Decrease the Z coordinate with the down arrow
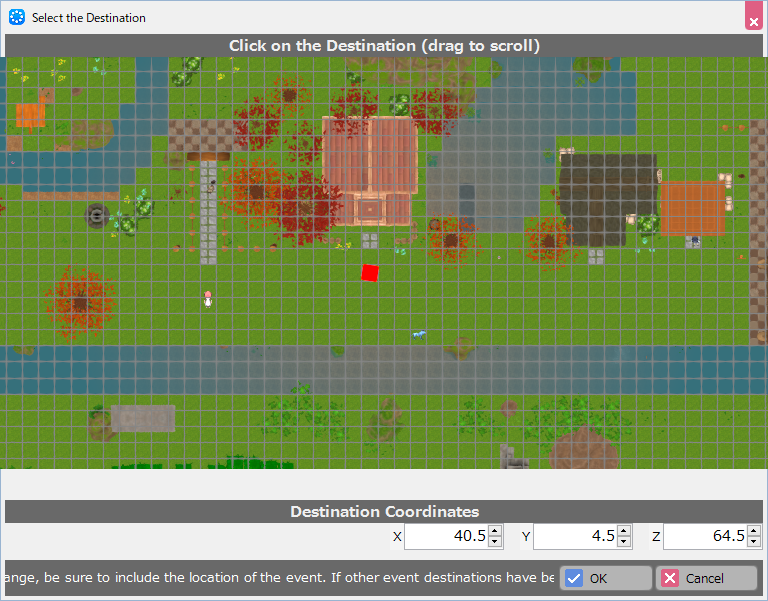Viewport: 768px width, 601px height. [754, 542]
